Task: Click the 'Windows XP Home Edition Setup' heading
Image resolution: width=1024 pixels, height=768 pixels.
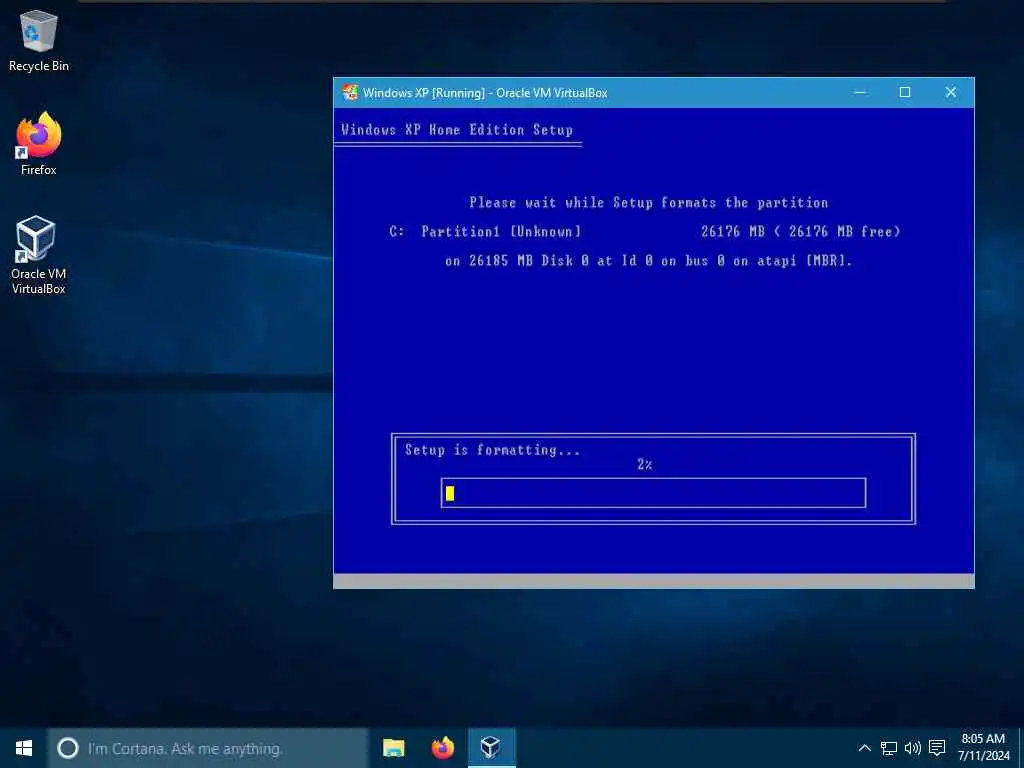Action: click(x=456, y=129)
